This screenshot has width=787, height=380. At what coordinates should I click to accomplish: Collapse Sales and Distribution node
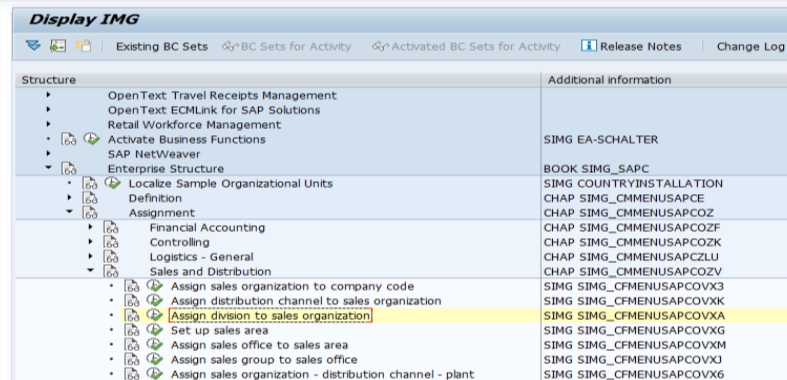tap(90, 271)
